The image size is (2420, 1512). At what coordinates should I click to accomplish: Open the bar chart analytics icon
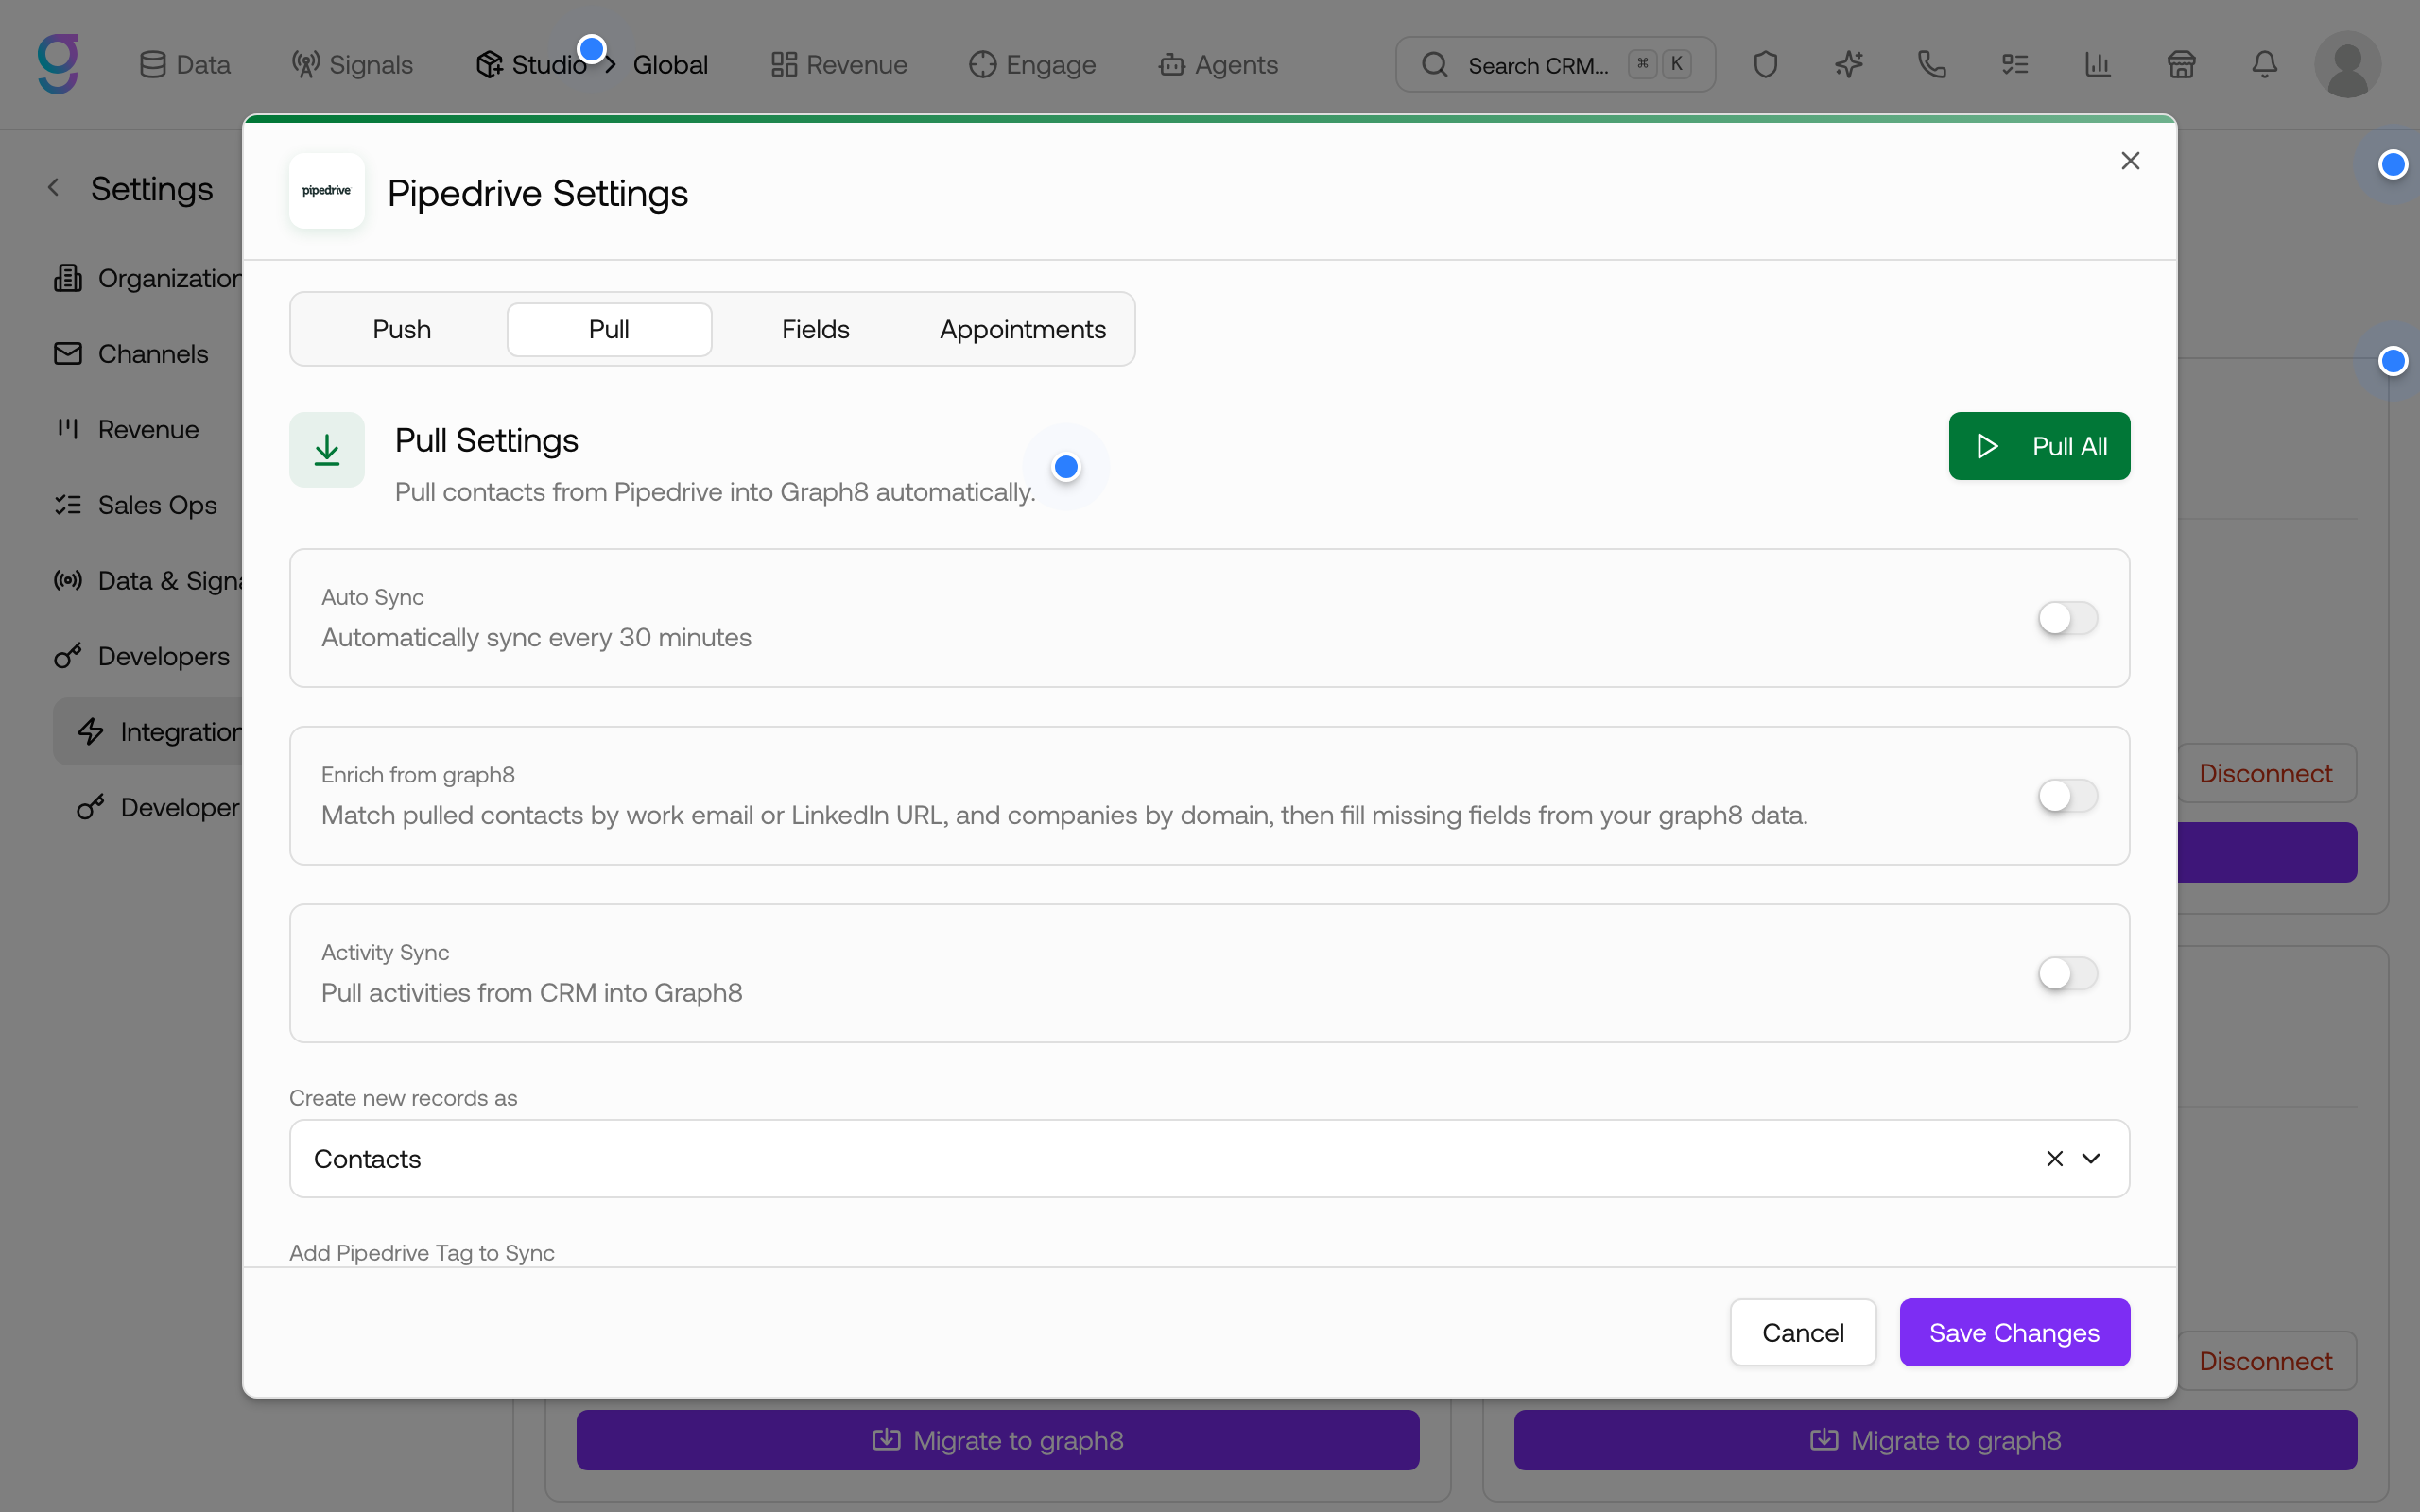2098,65
